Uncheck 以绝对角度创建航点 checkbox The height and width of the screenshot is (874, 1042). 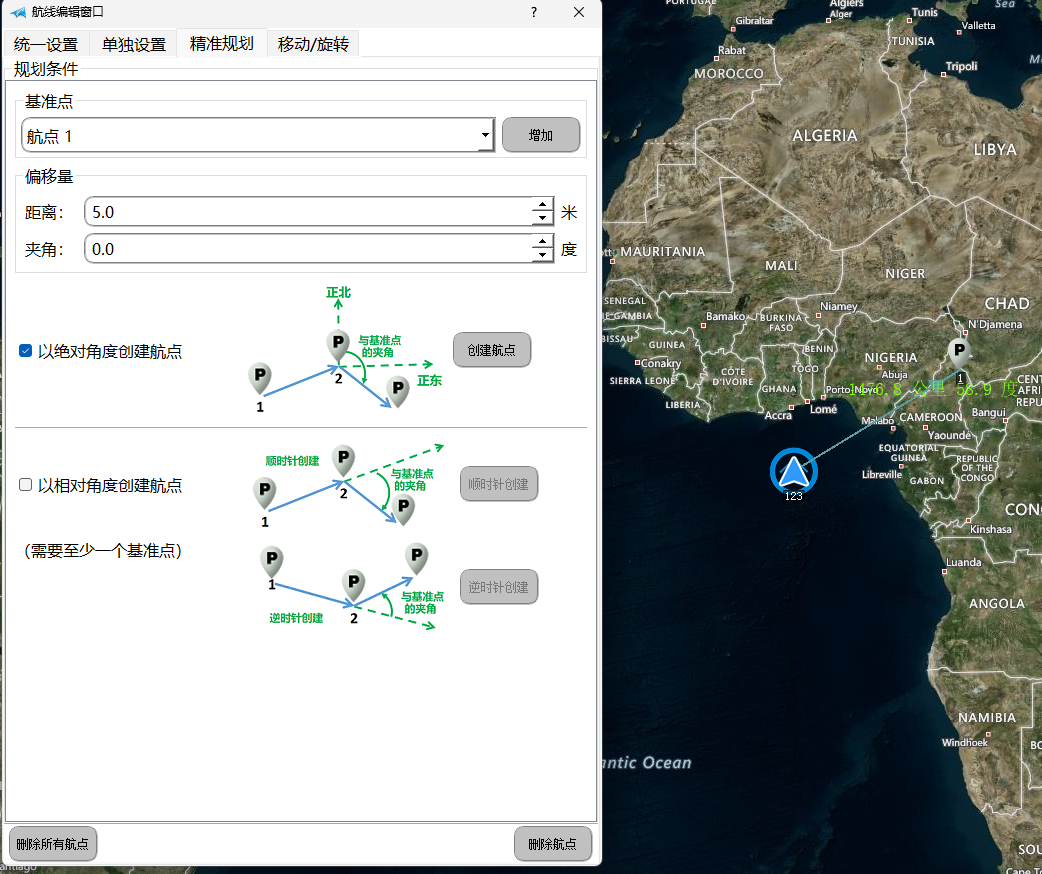(26, 351)
